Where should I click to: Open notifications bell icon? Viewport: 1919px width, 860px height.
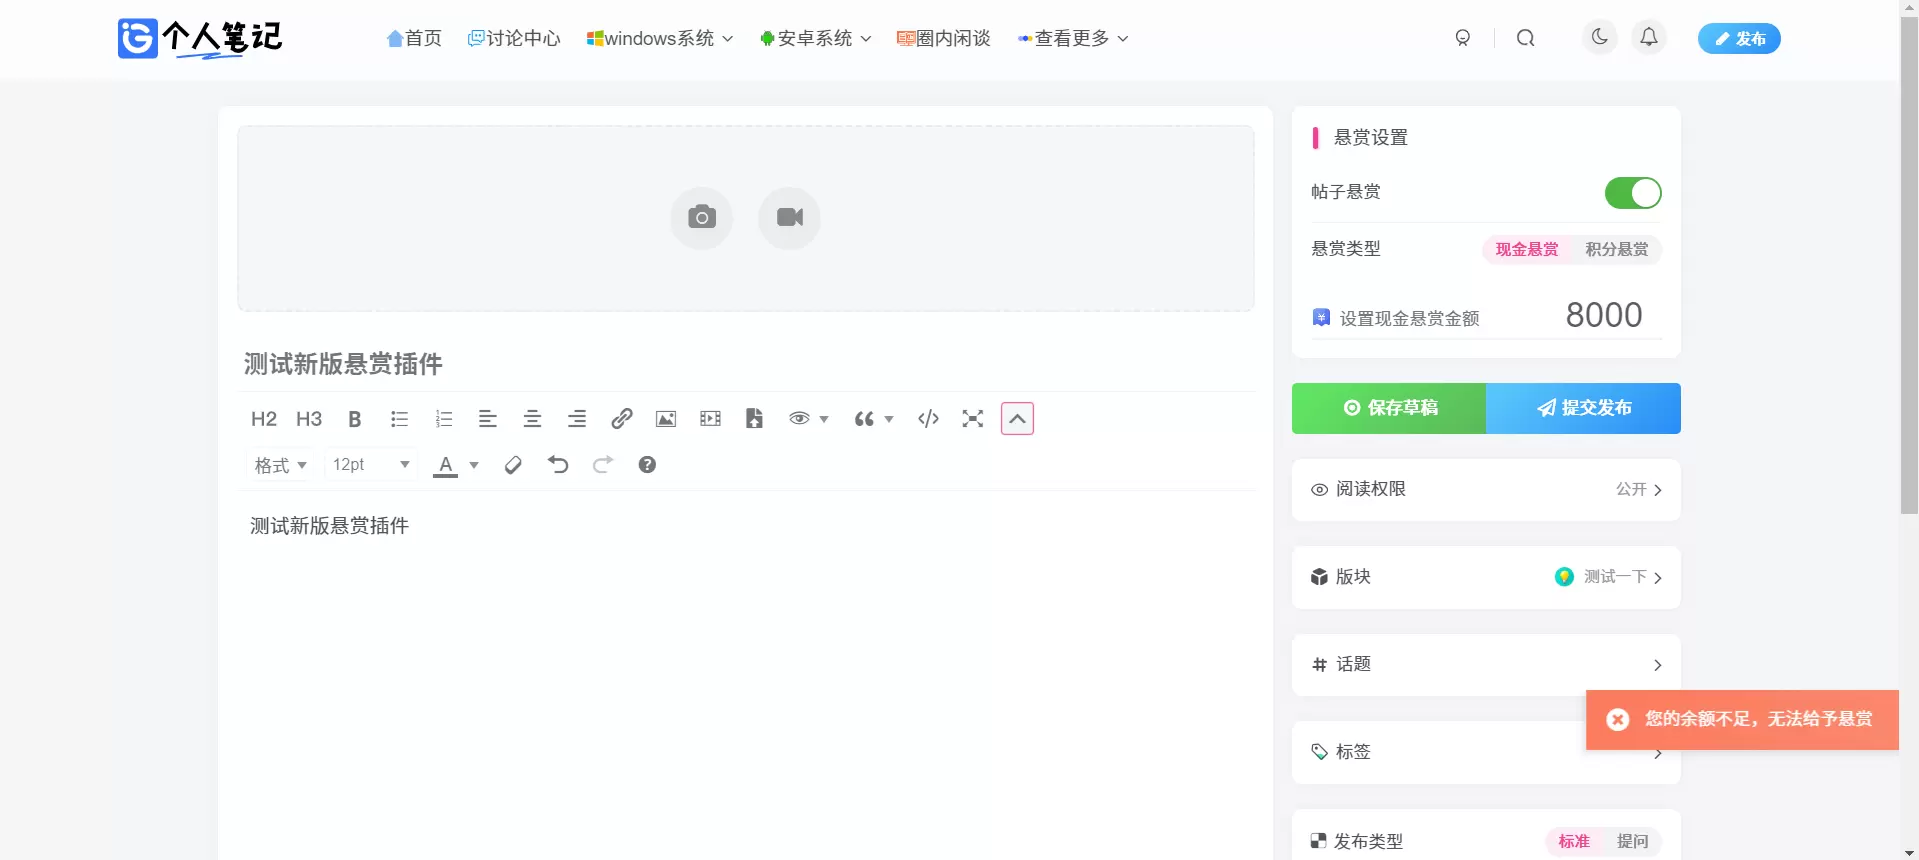(x=1649, y=38)
